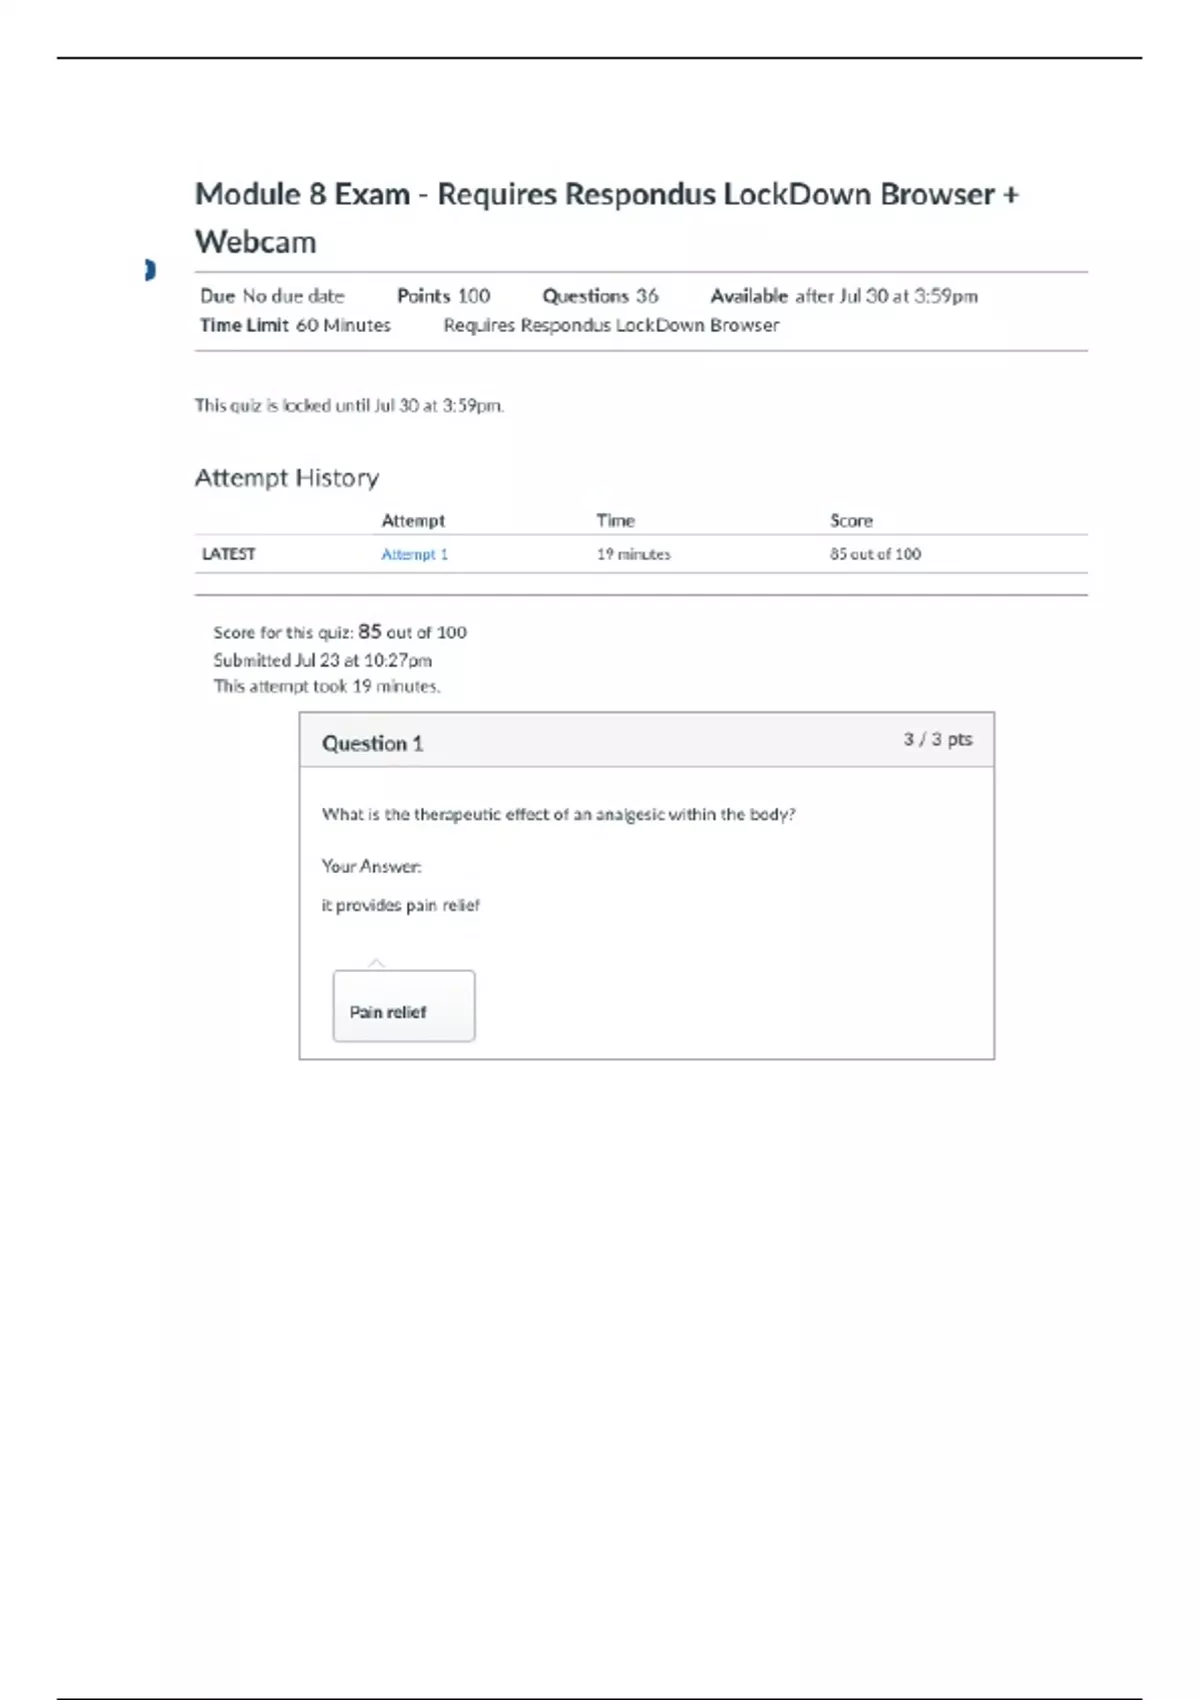Click the quiz locked until Jul 30 notice
Viewport: 1200px width, 1700px height.
click(349, 405)
